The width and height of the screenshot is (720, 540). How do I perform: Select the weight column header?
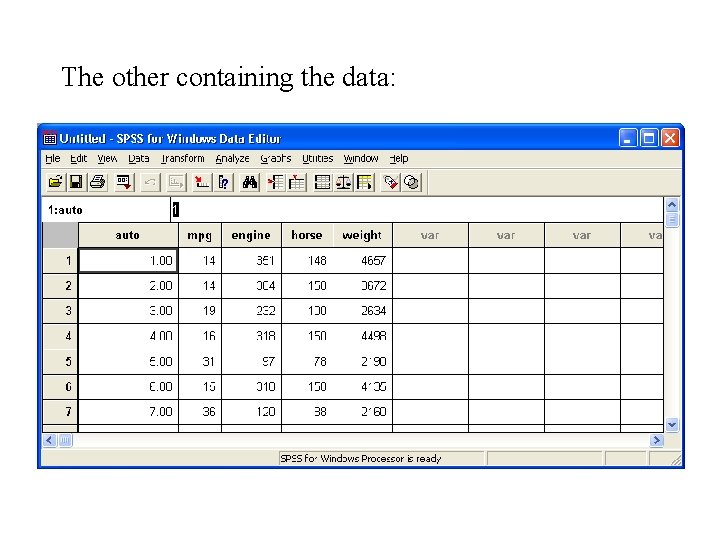pos(362,235)
